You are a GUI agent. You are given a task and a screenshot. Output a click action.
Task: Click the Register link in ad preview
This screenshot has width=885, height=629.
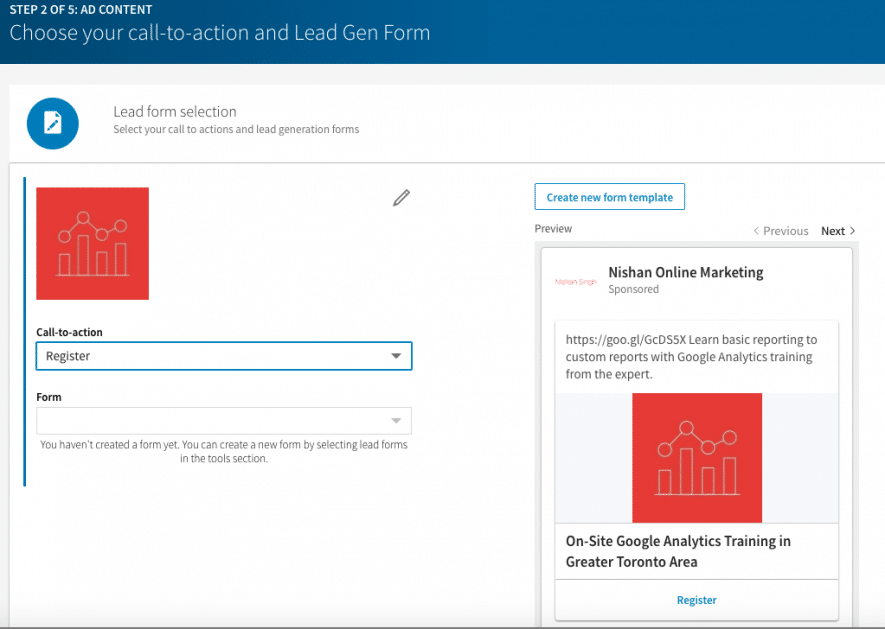pos(696,600)
